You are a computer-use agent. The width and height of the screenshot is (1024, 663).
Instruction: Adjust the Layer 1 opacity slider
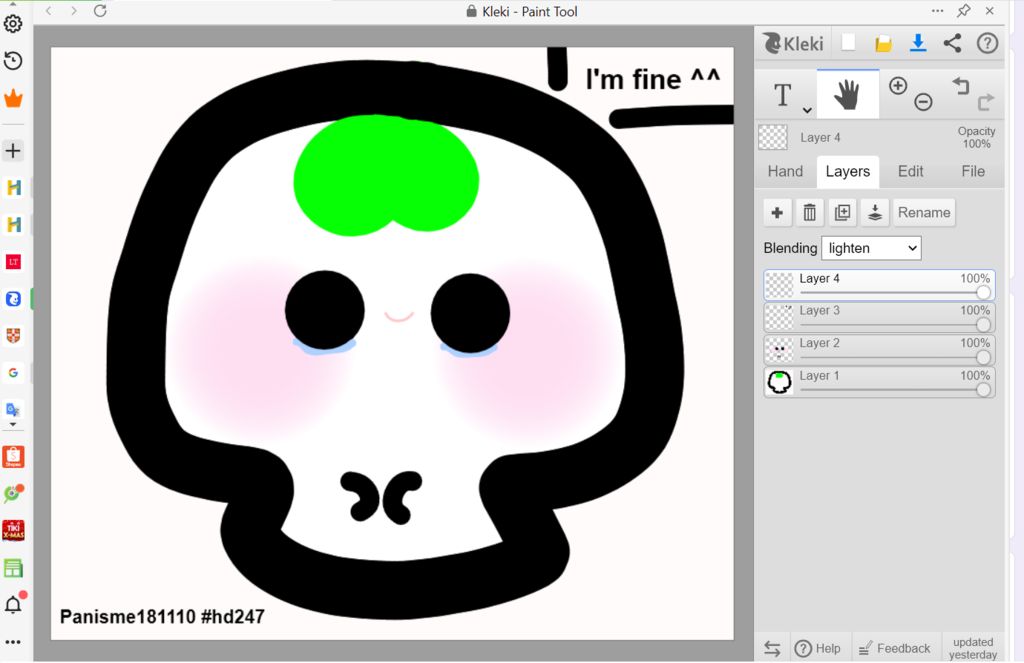894,390
